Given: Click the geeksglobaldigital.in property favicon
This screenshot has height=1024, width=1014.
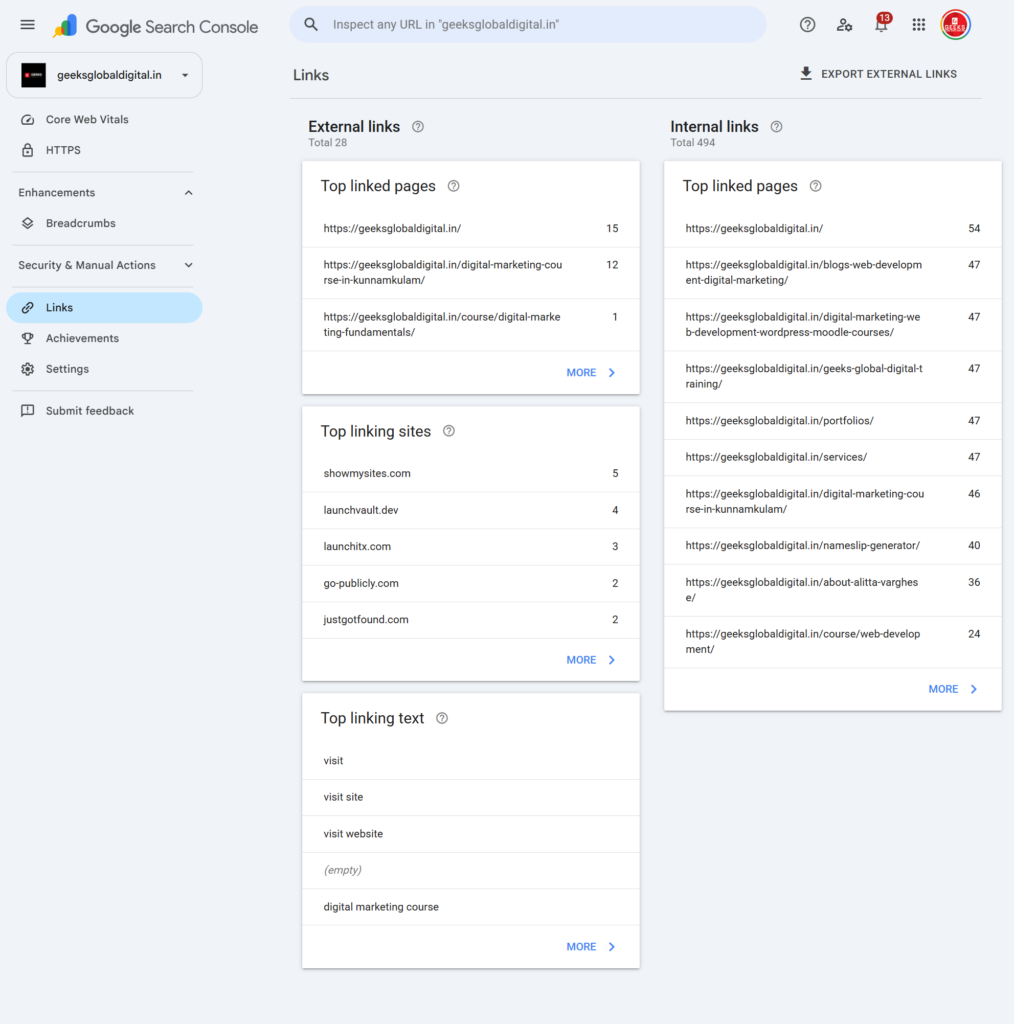Looking at the screenshot, I should point(33,75).
